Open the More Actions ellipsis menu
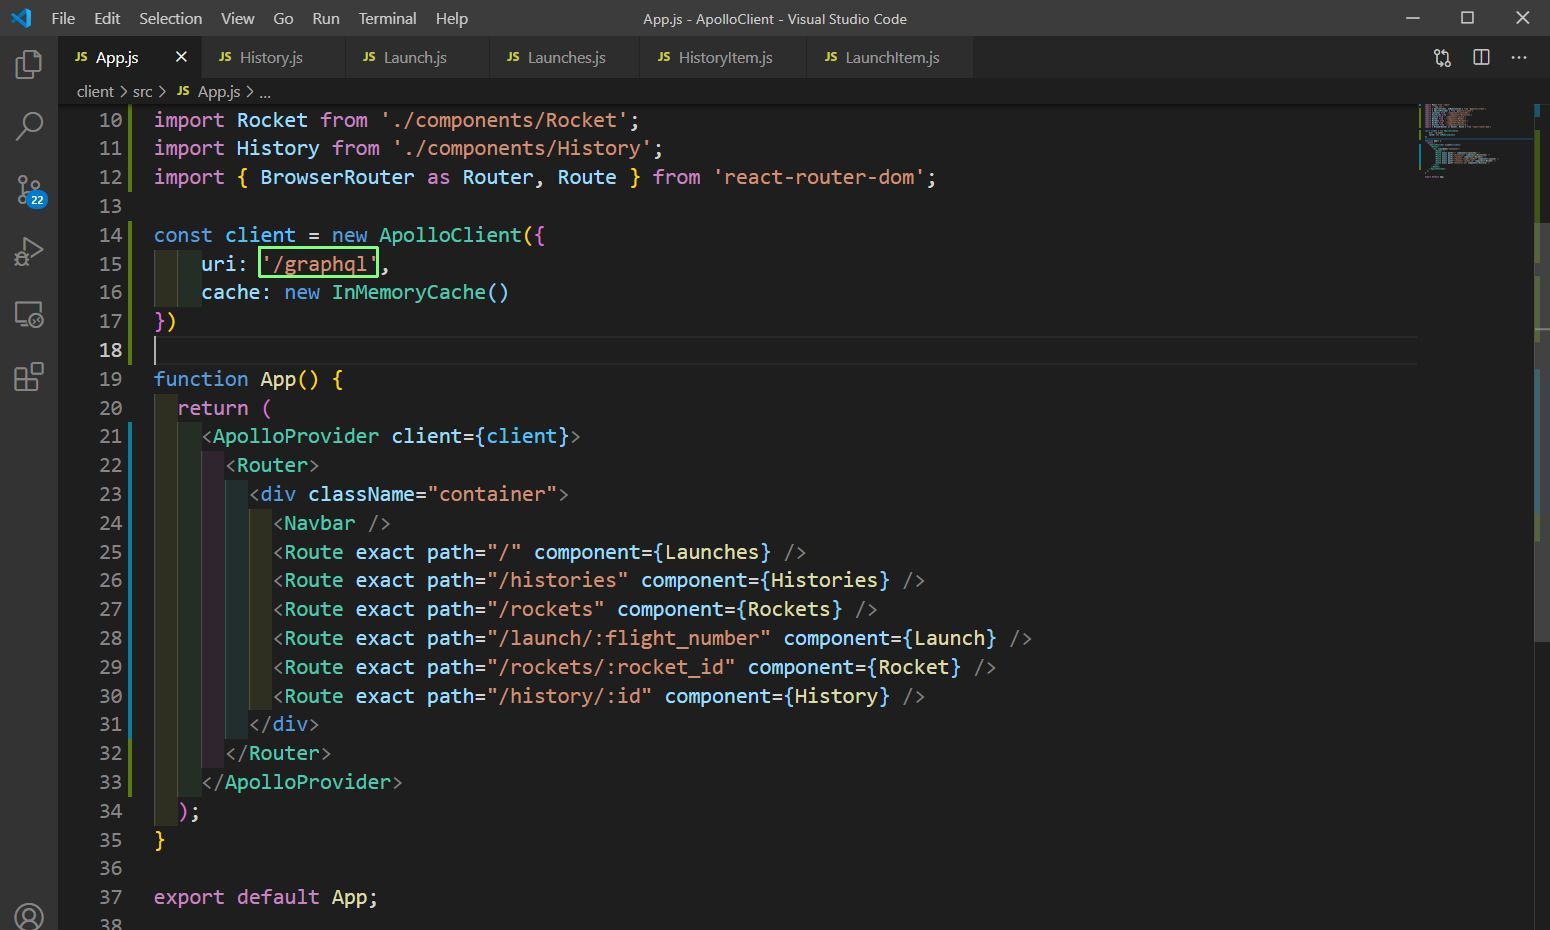1550x930 pixels. [1519, 58]
